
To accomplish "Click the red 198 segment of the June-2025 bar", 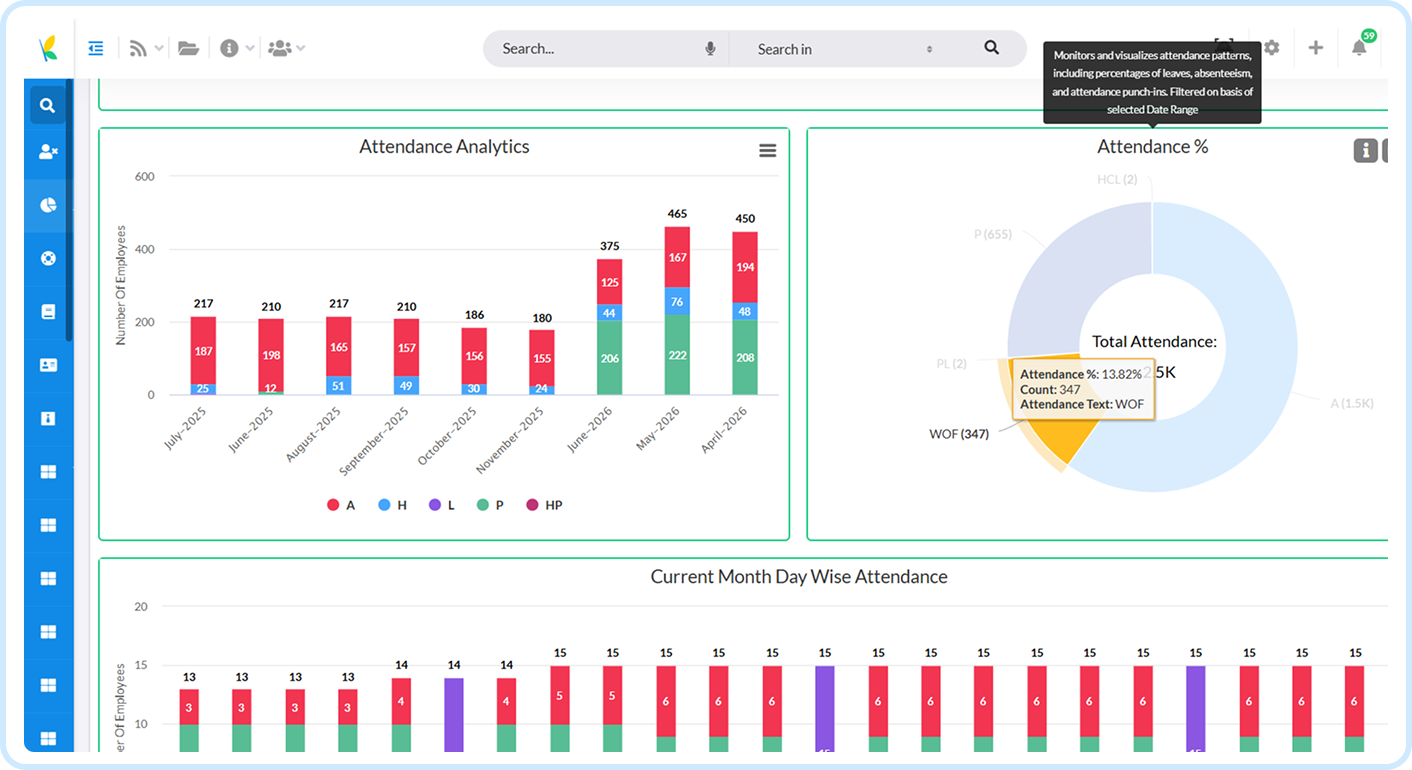I will tap(271, 356).
